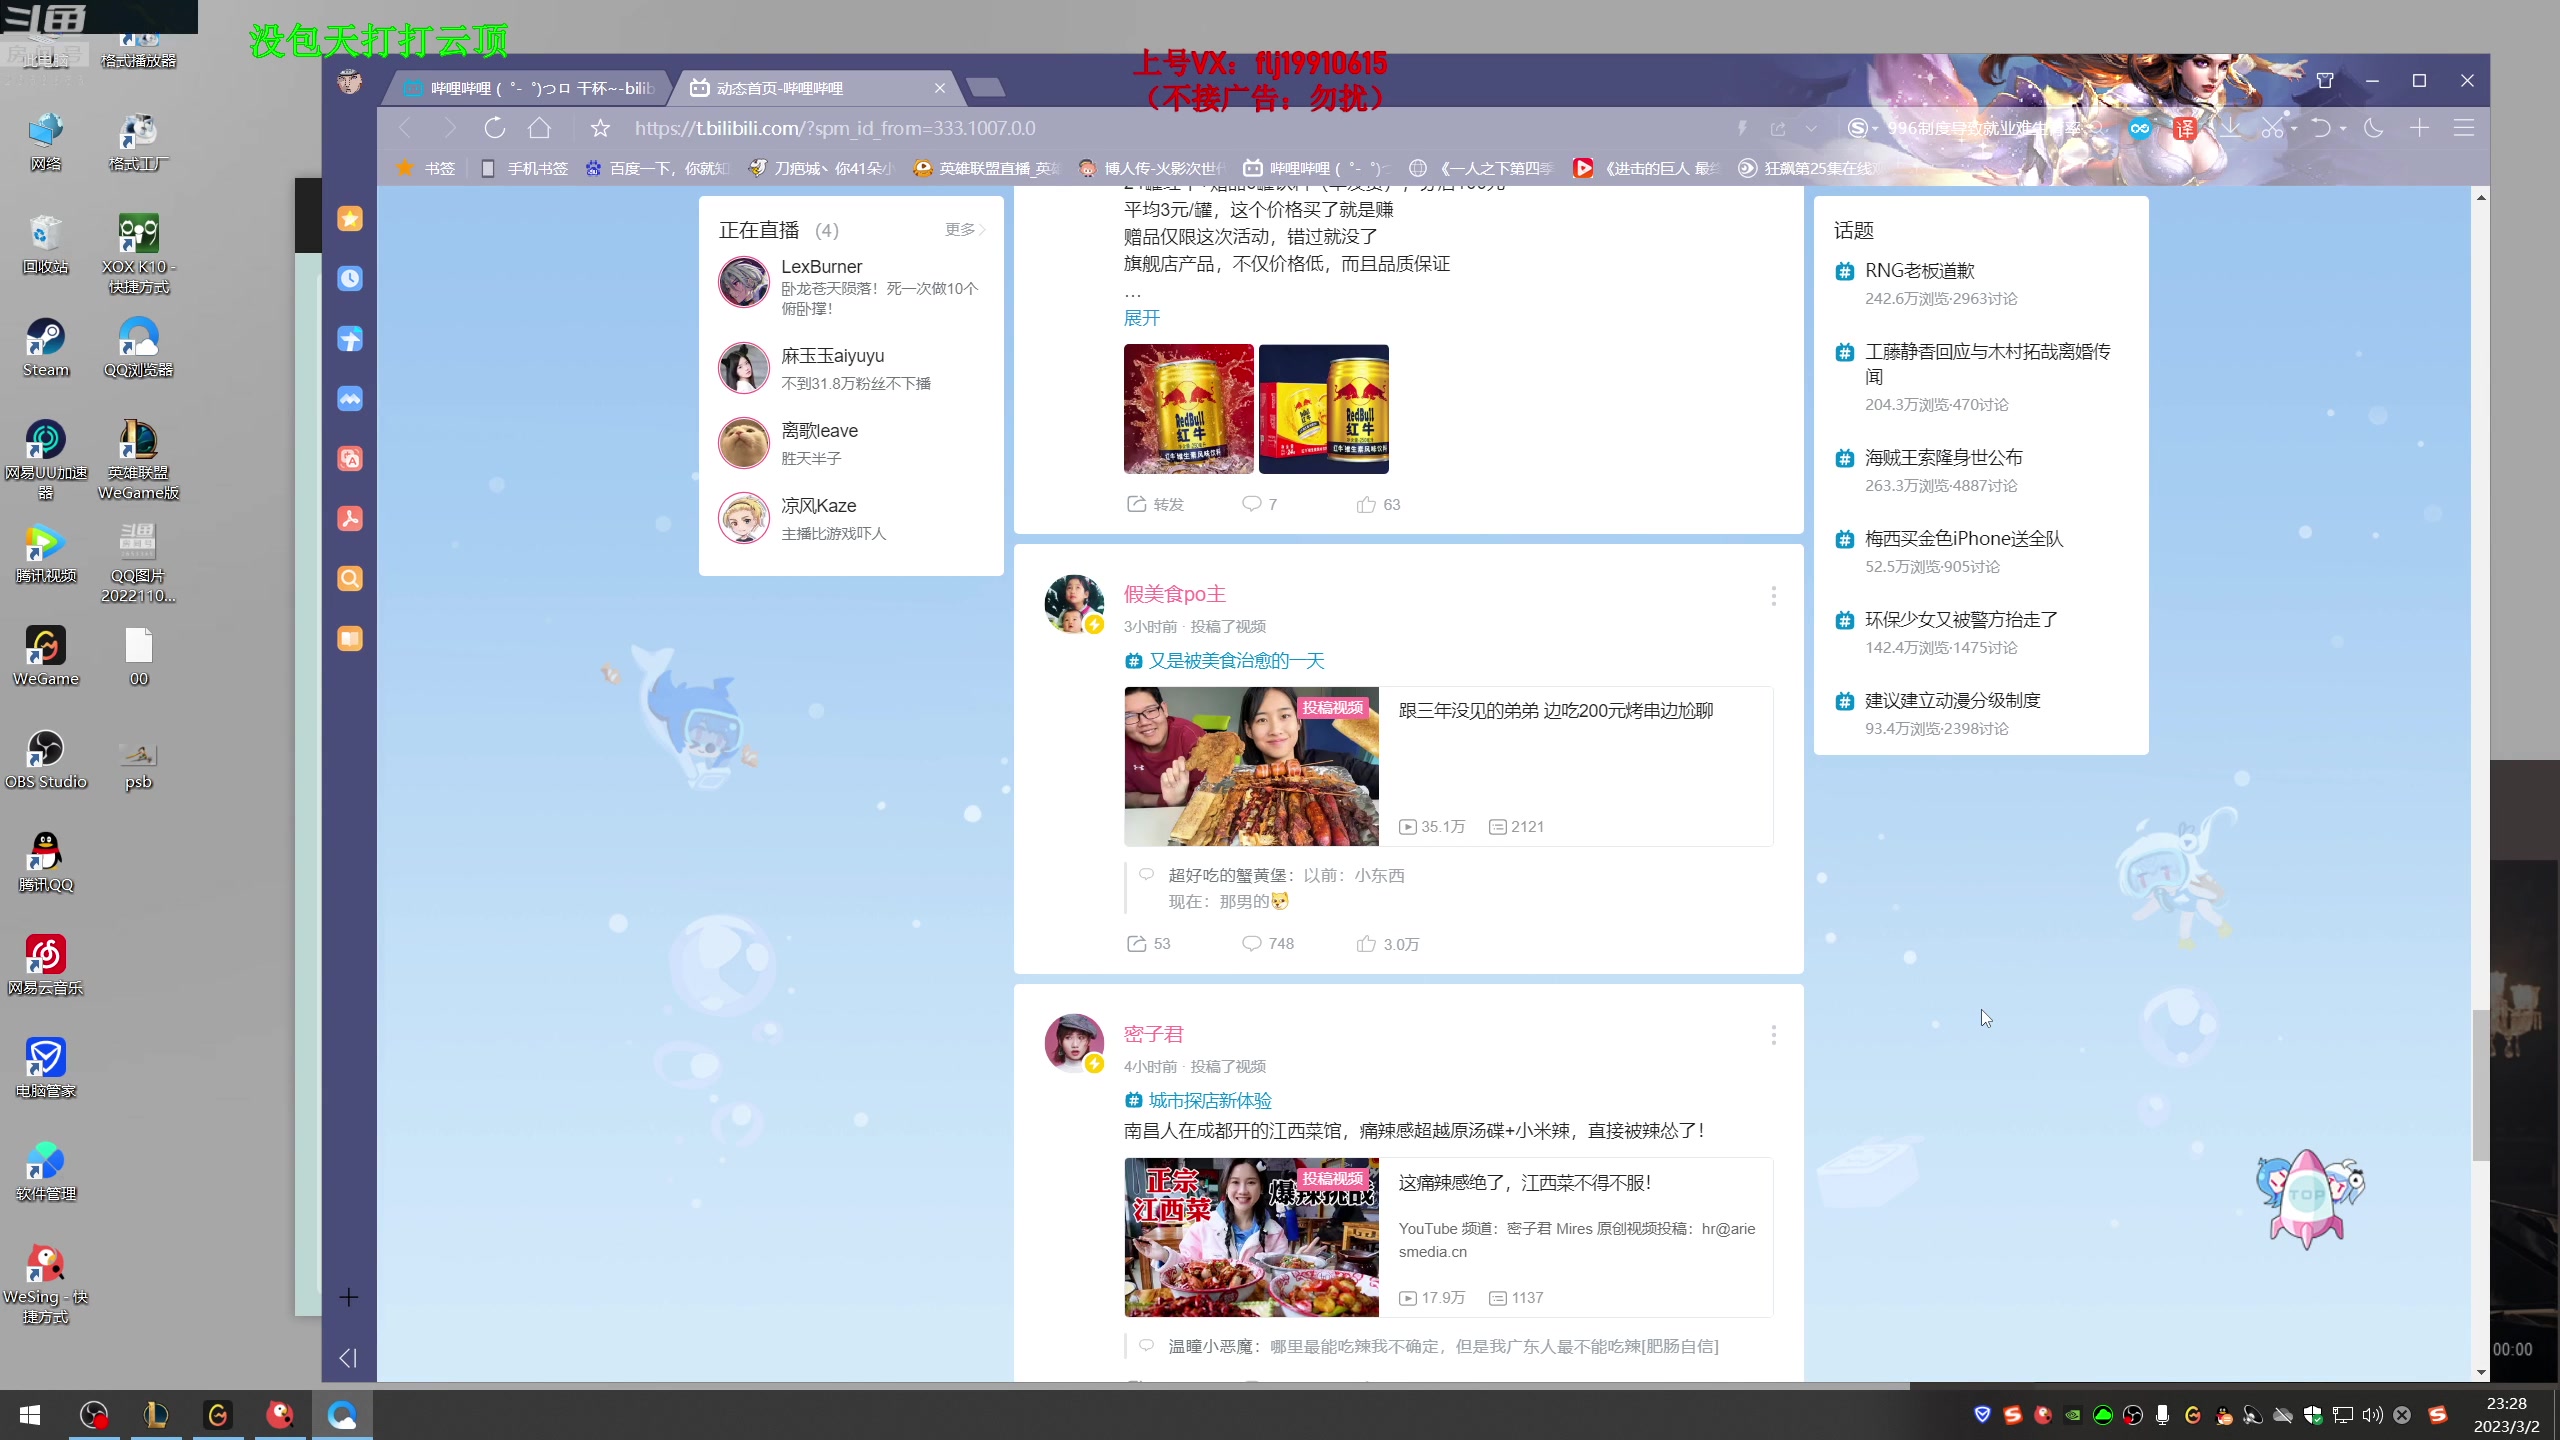Open the 狂飙第25集 bookmark

tap(1810, 168)
